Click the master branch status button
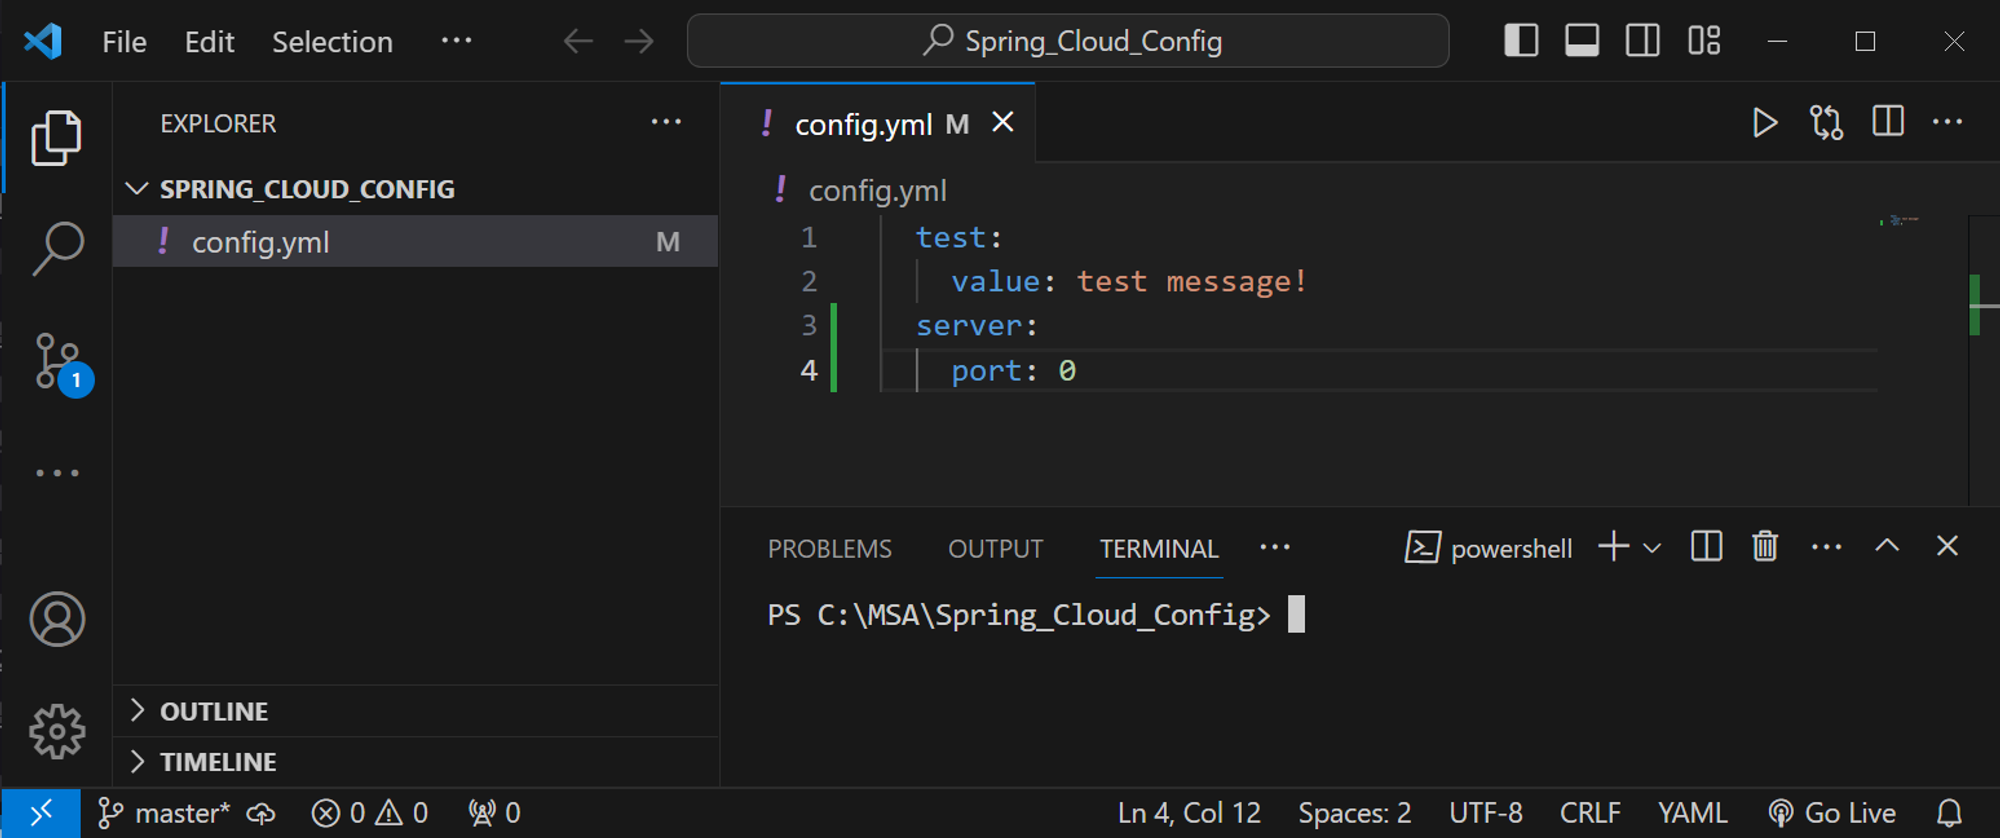Viewport: 2000px width, 838px height. [167, 813]
